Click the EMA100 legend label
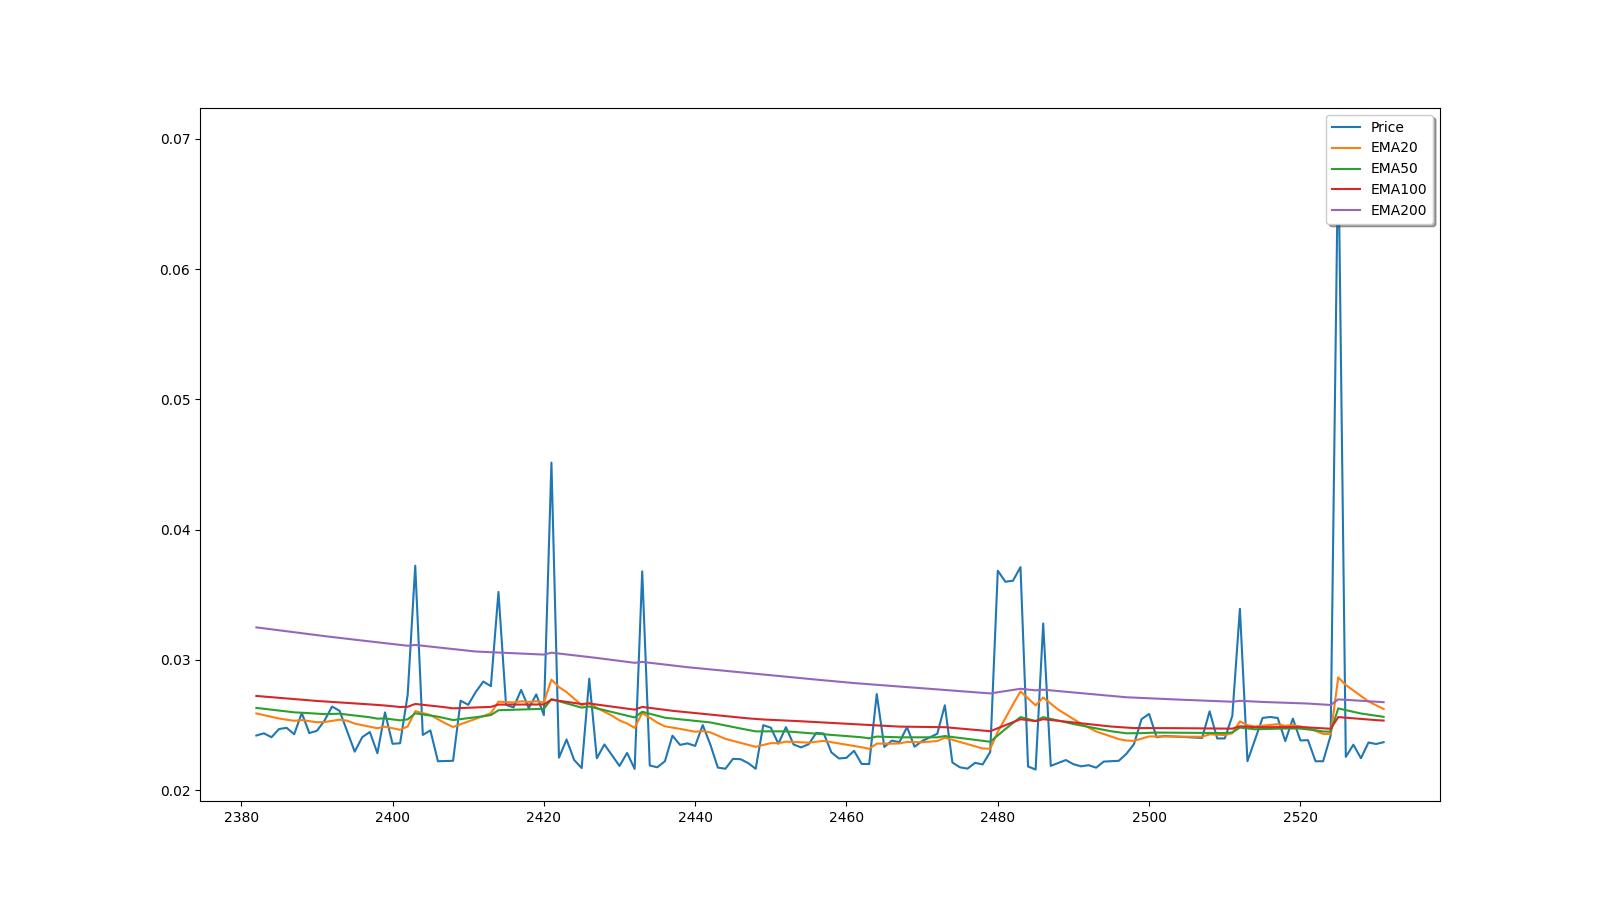1600x900 pixels. click(1398, 190)
